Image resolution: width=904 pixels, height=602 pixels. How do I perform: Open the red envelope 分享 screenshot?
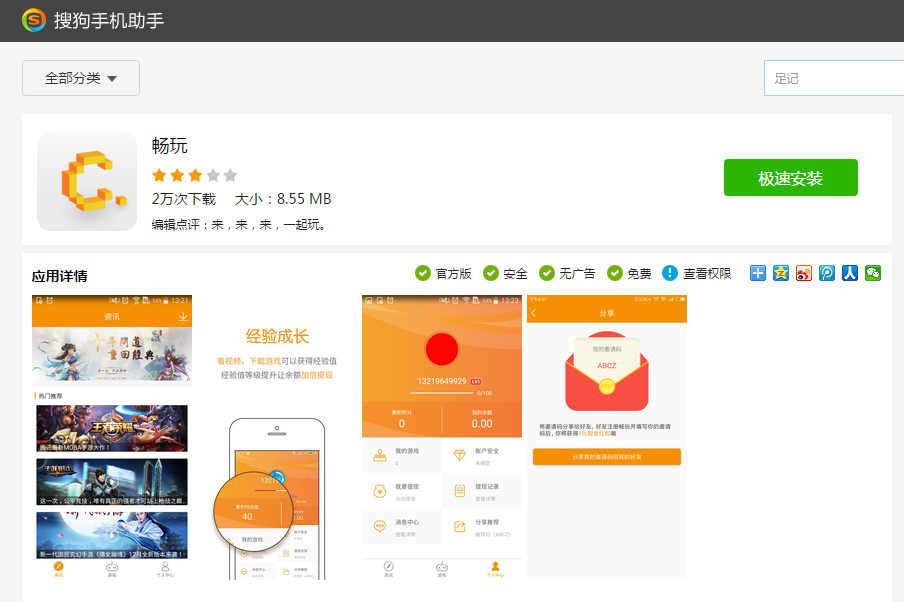pos(607,437)
